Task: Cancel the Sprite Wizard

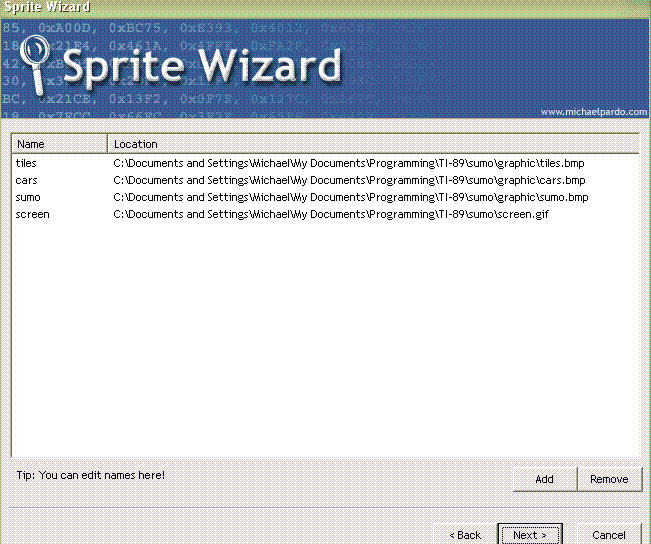Action: (609, 534)
